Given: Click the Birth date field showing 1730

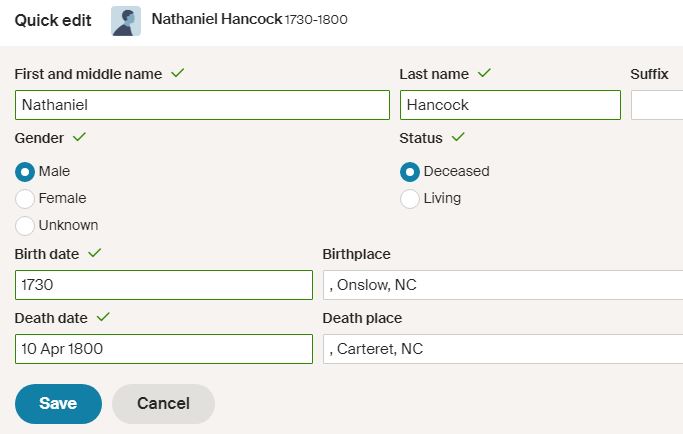Looking at the screenshot, I should click(x=164, y=285).
